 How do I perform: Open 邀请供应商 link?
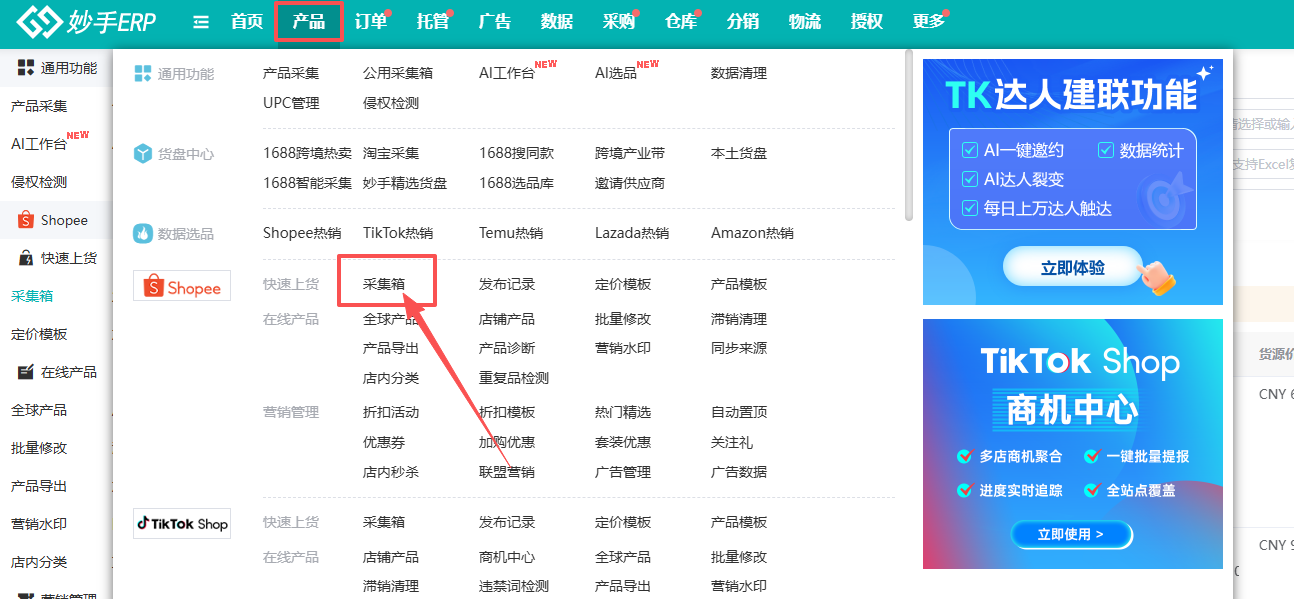point(630,183)
